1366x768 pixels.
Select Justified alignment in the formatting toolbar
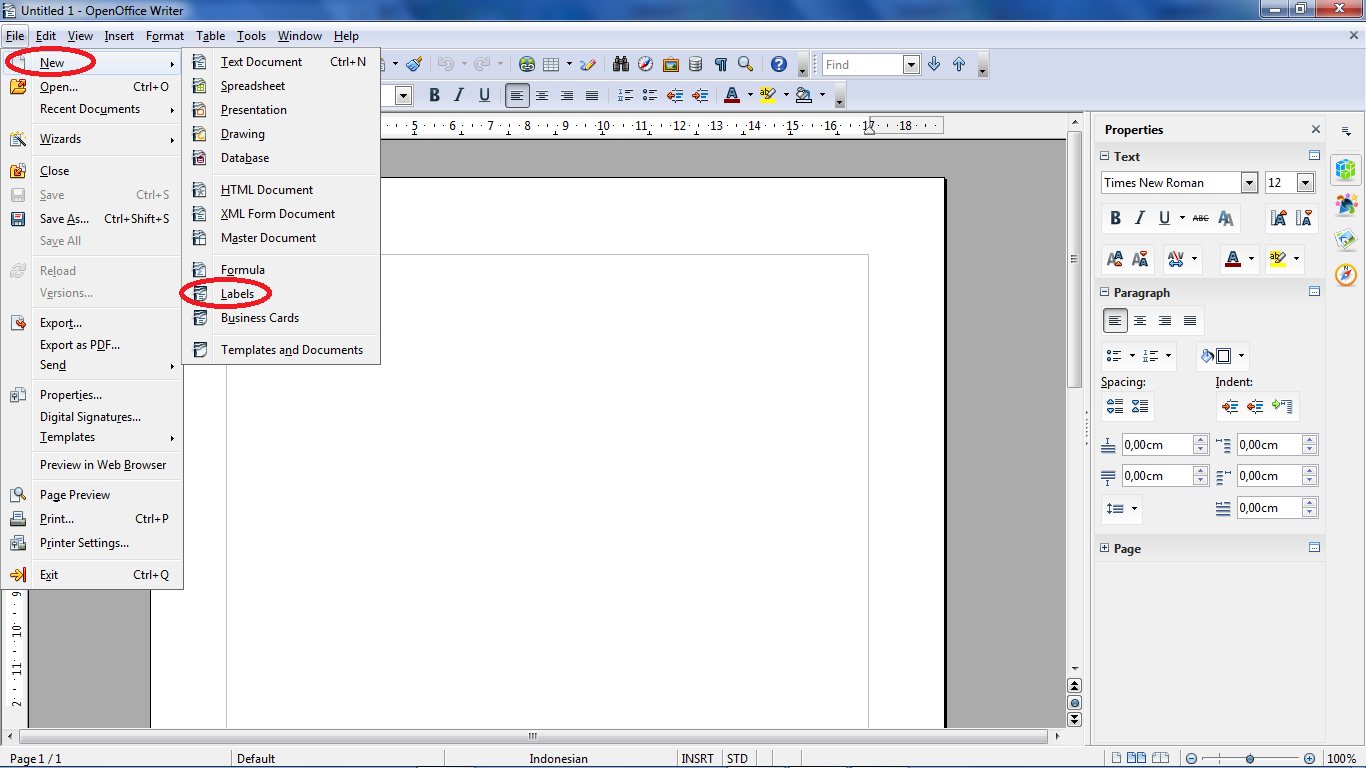(592, 96)
